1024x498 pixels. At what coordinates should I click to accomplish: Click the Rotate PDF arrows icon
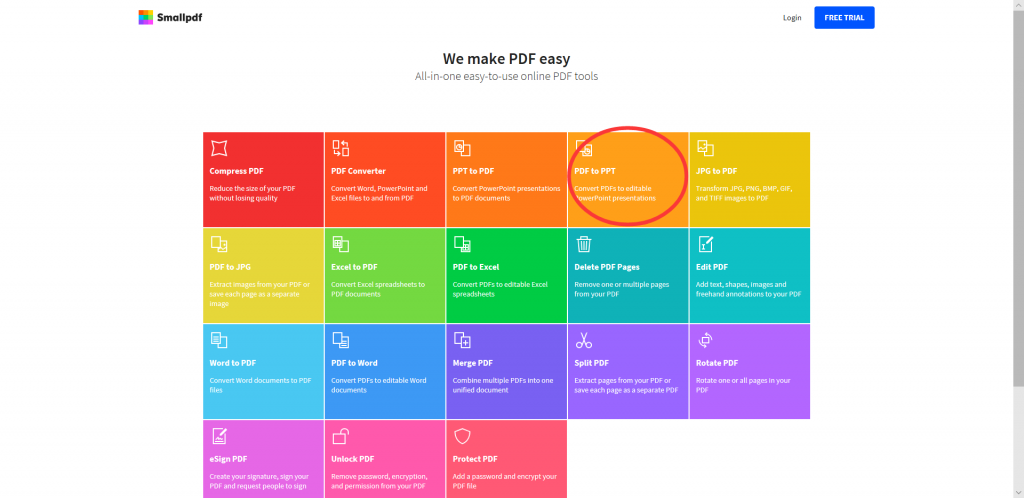point(705,340)
